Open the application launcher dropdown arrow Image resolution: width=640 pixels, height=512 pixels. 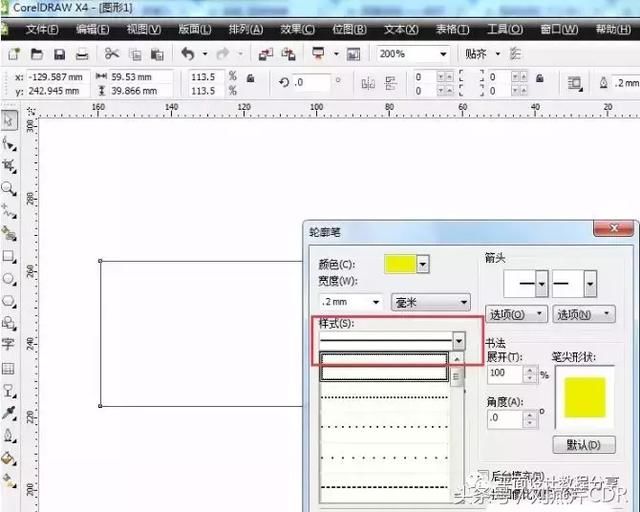[x=336, y=53]
